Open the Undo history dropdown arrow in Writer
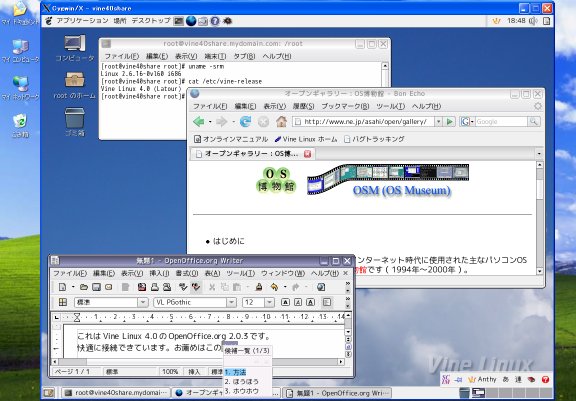The width and height of the screenshot is (576, 401). coord(285,287)
